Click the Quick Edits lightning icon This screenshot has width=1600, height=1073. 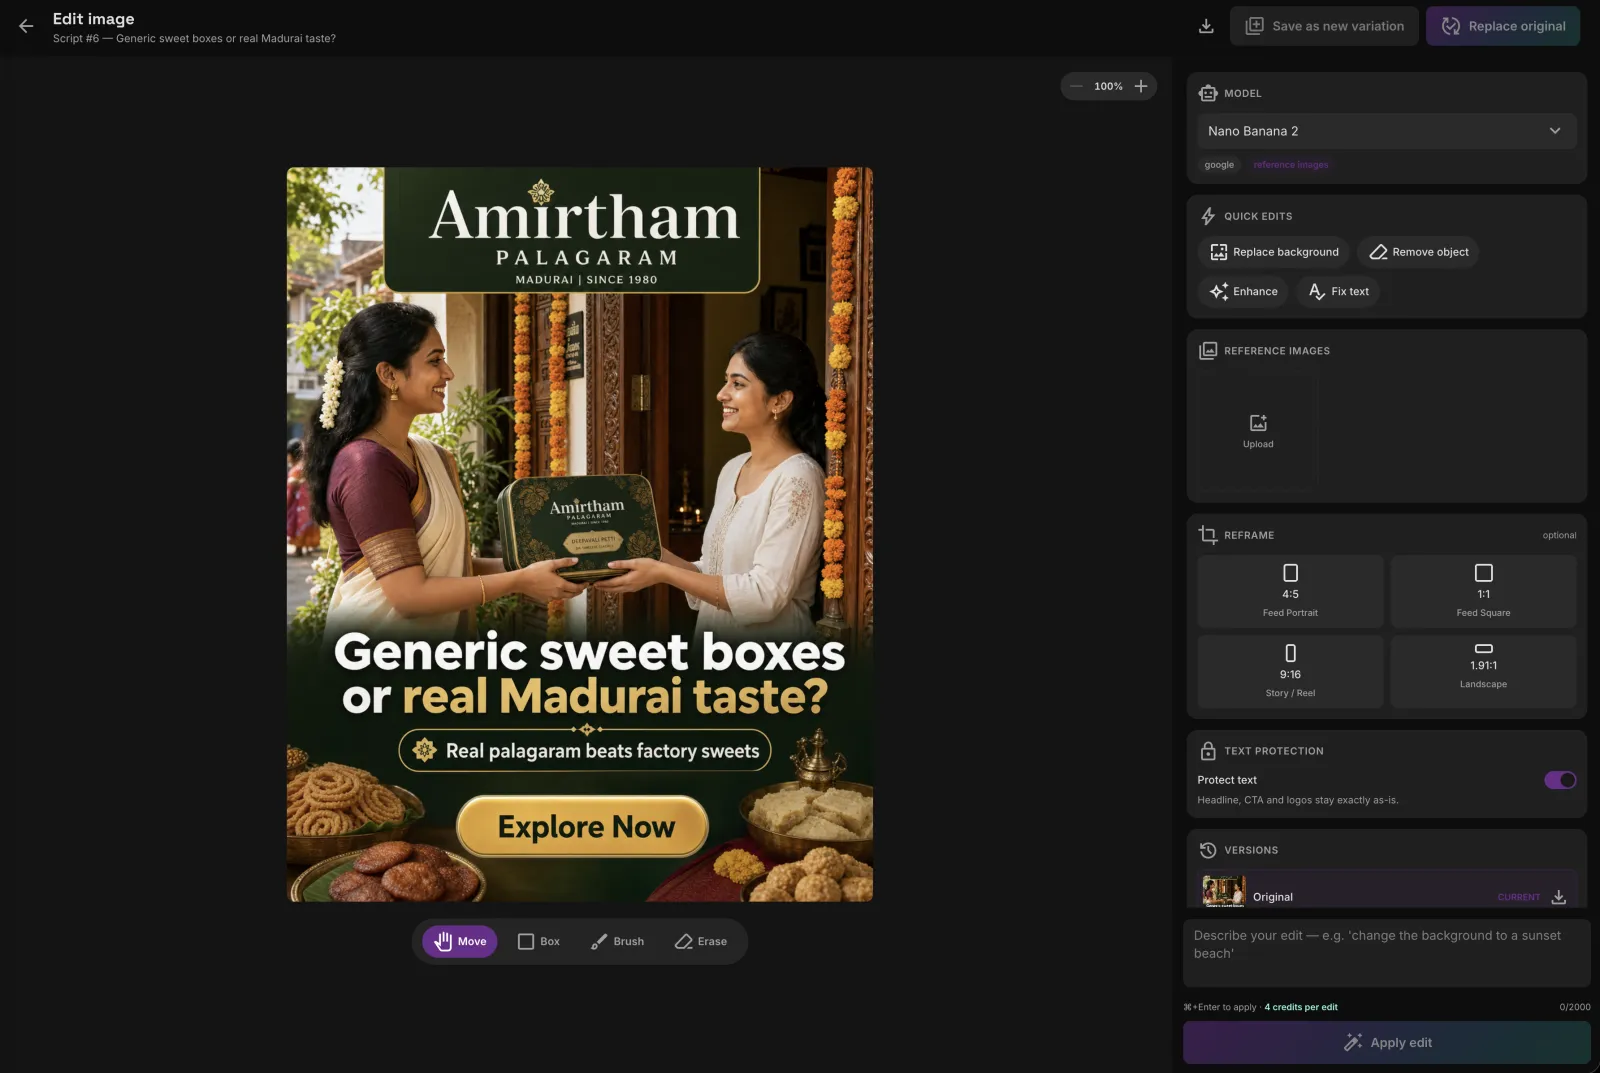click(x=1208, y=216)
